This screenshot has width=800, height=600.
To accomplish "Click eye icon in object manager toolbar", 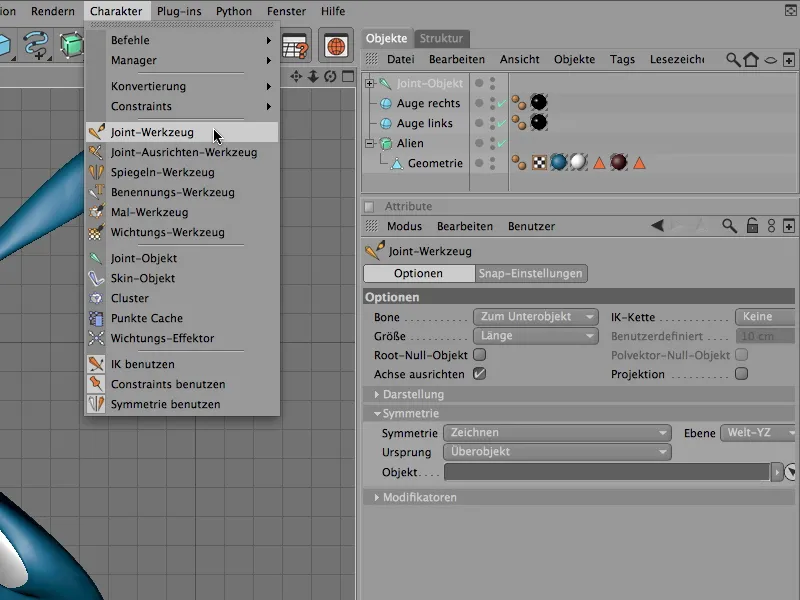I will pyautogui.click(x=770, y=60).
